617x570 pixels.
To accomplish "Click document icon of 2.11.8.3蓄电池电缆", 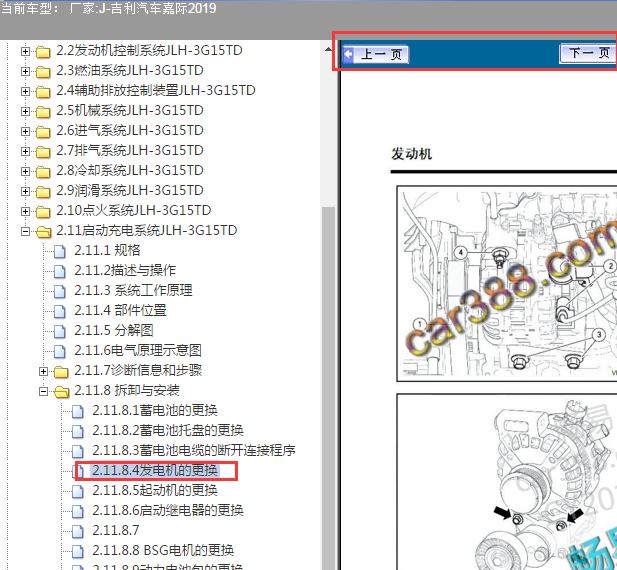I will coord(78,452).
